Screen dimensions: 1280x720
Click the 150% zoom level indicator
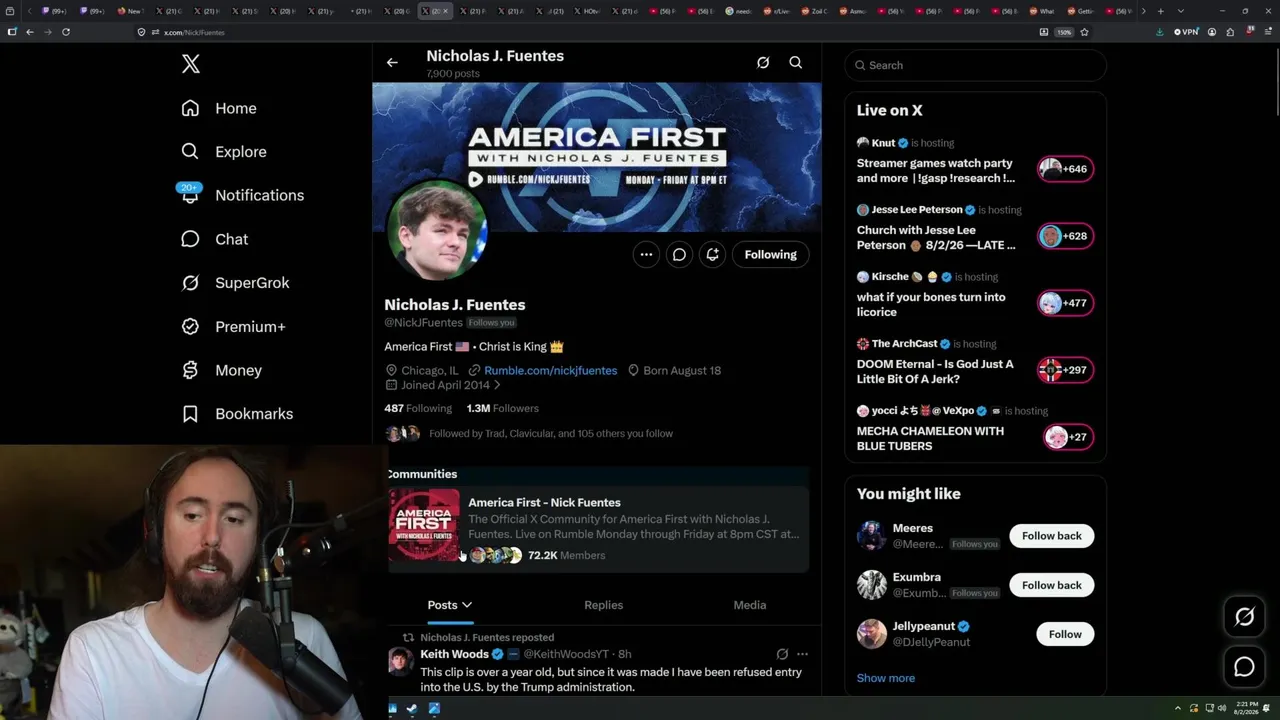pyautogui.click(x=1065, y=32)
